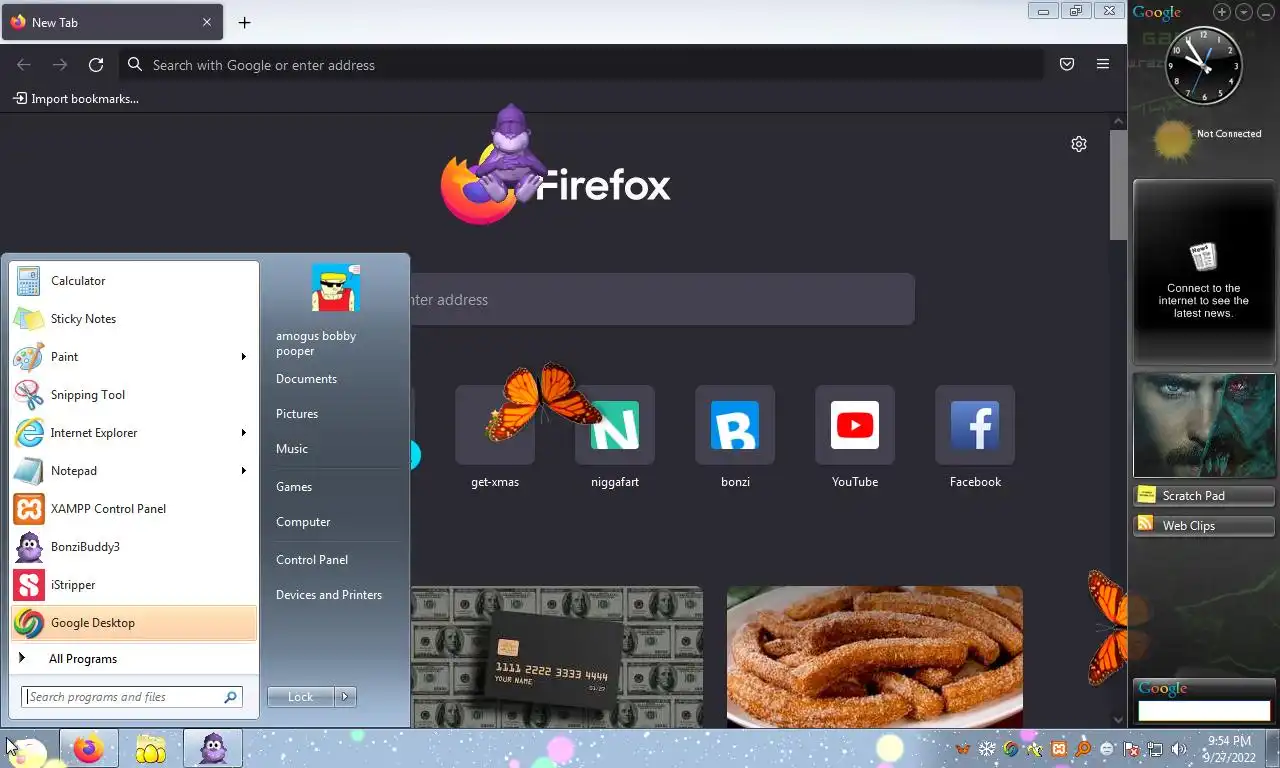Open the Pocket save icon in Firefox
Viewport: 1280px width, 768px height.
[x=1067, y=65]
